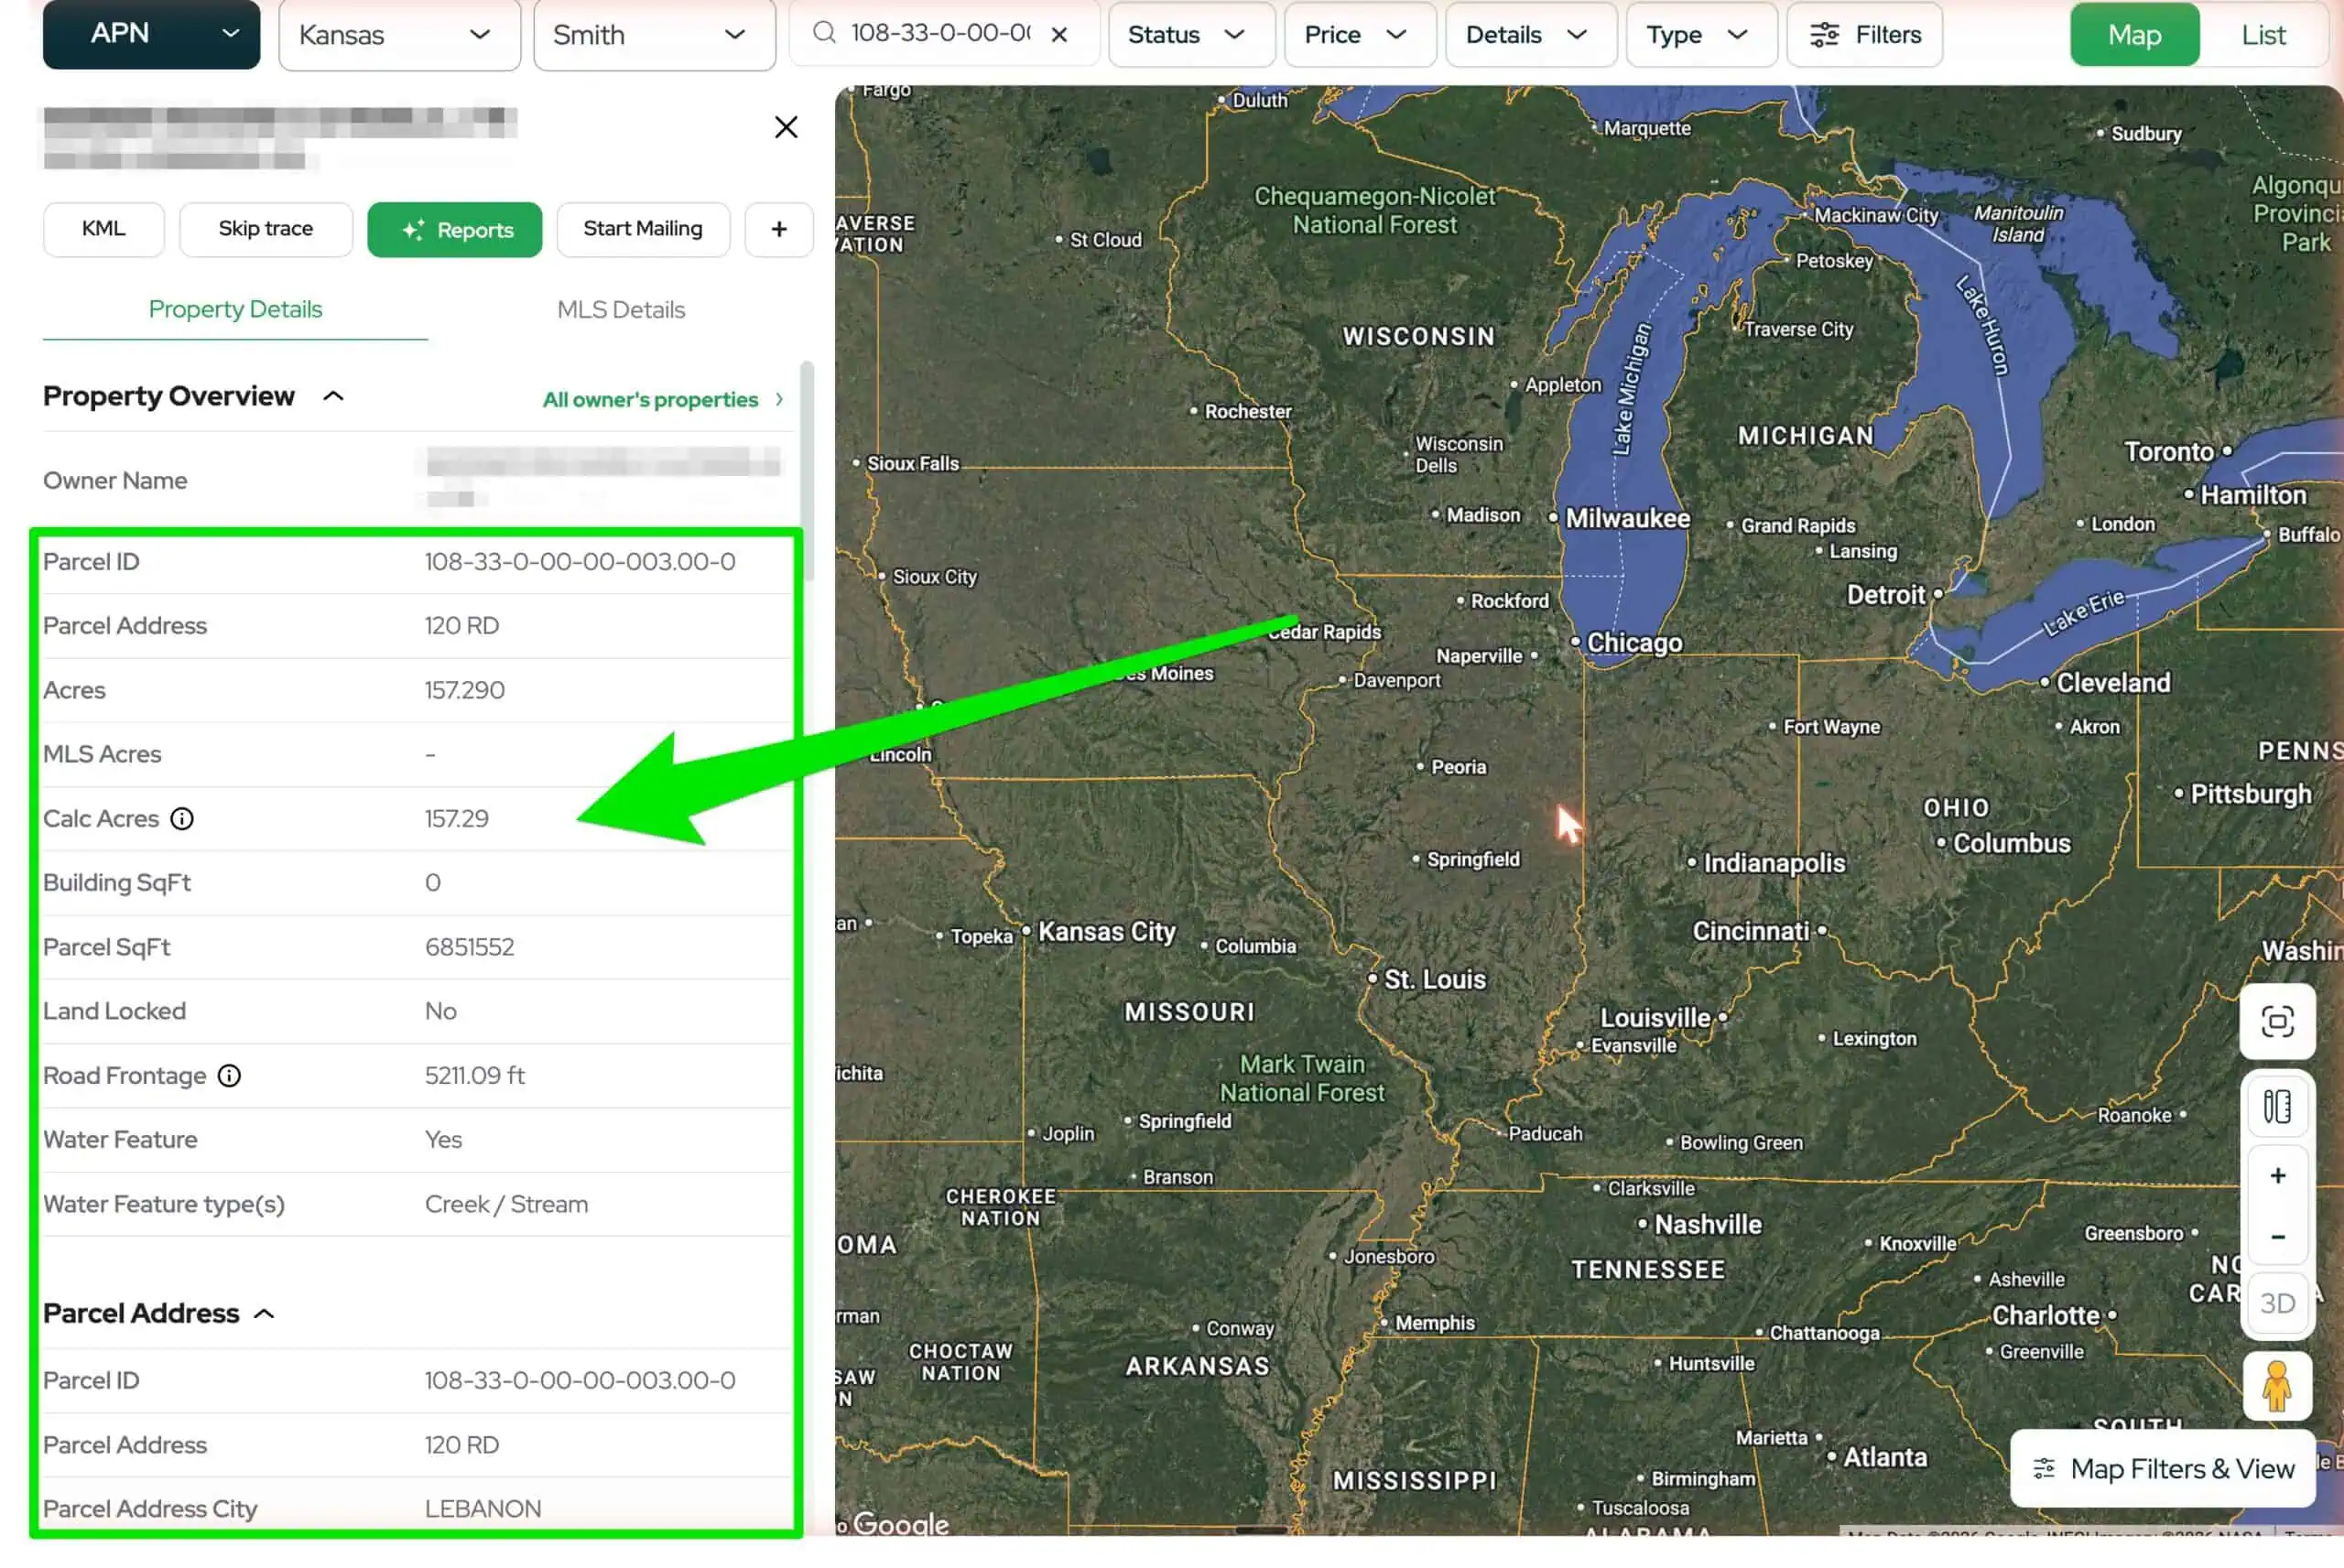Select the Street View pegman icon

tap(2277, 1387)
